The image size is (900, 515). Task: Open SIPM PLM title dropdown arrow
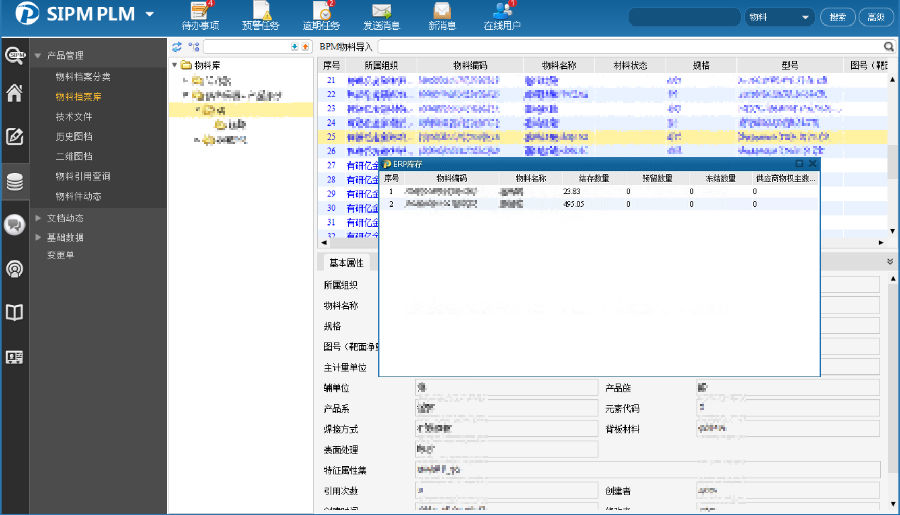[150, 15]
